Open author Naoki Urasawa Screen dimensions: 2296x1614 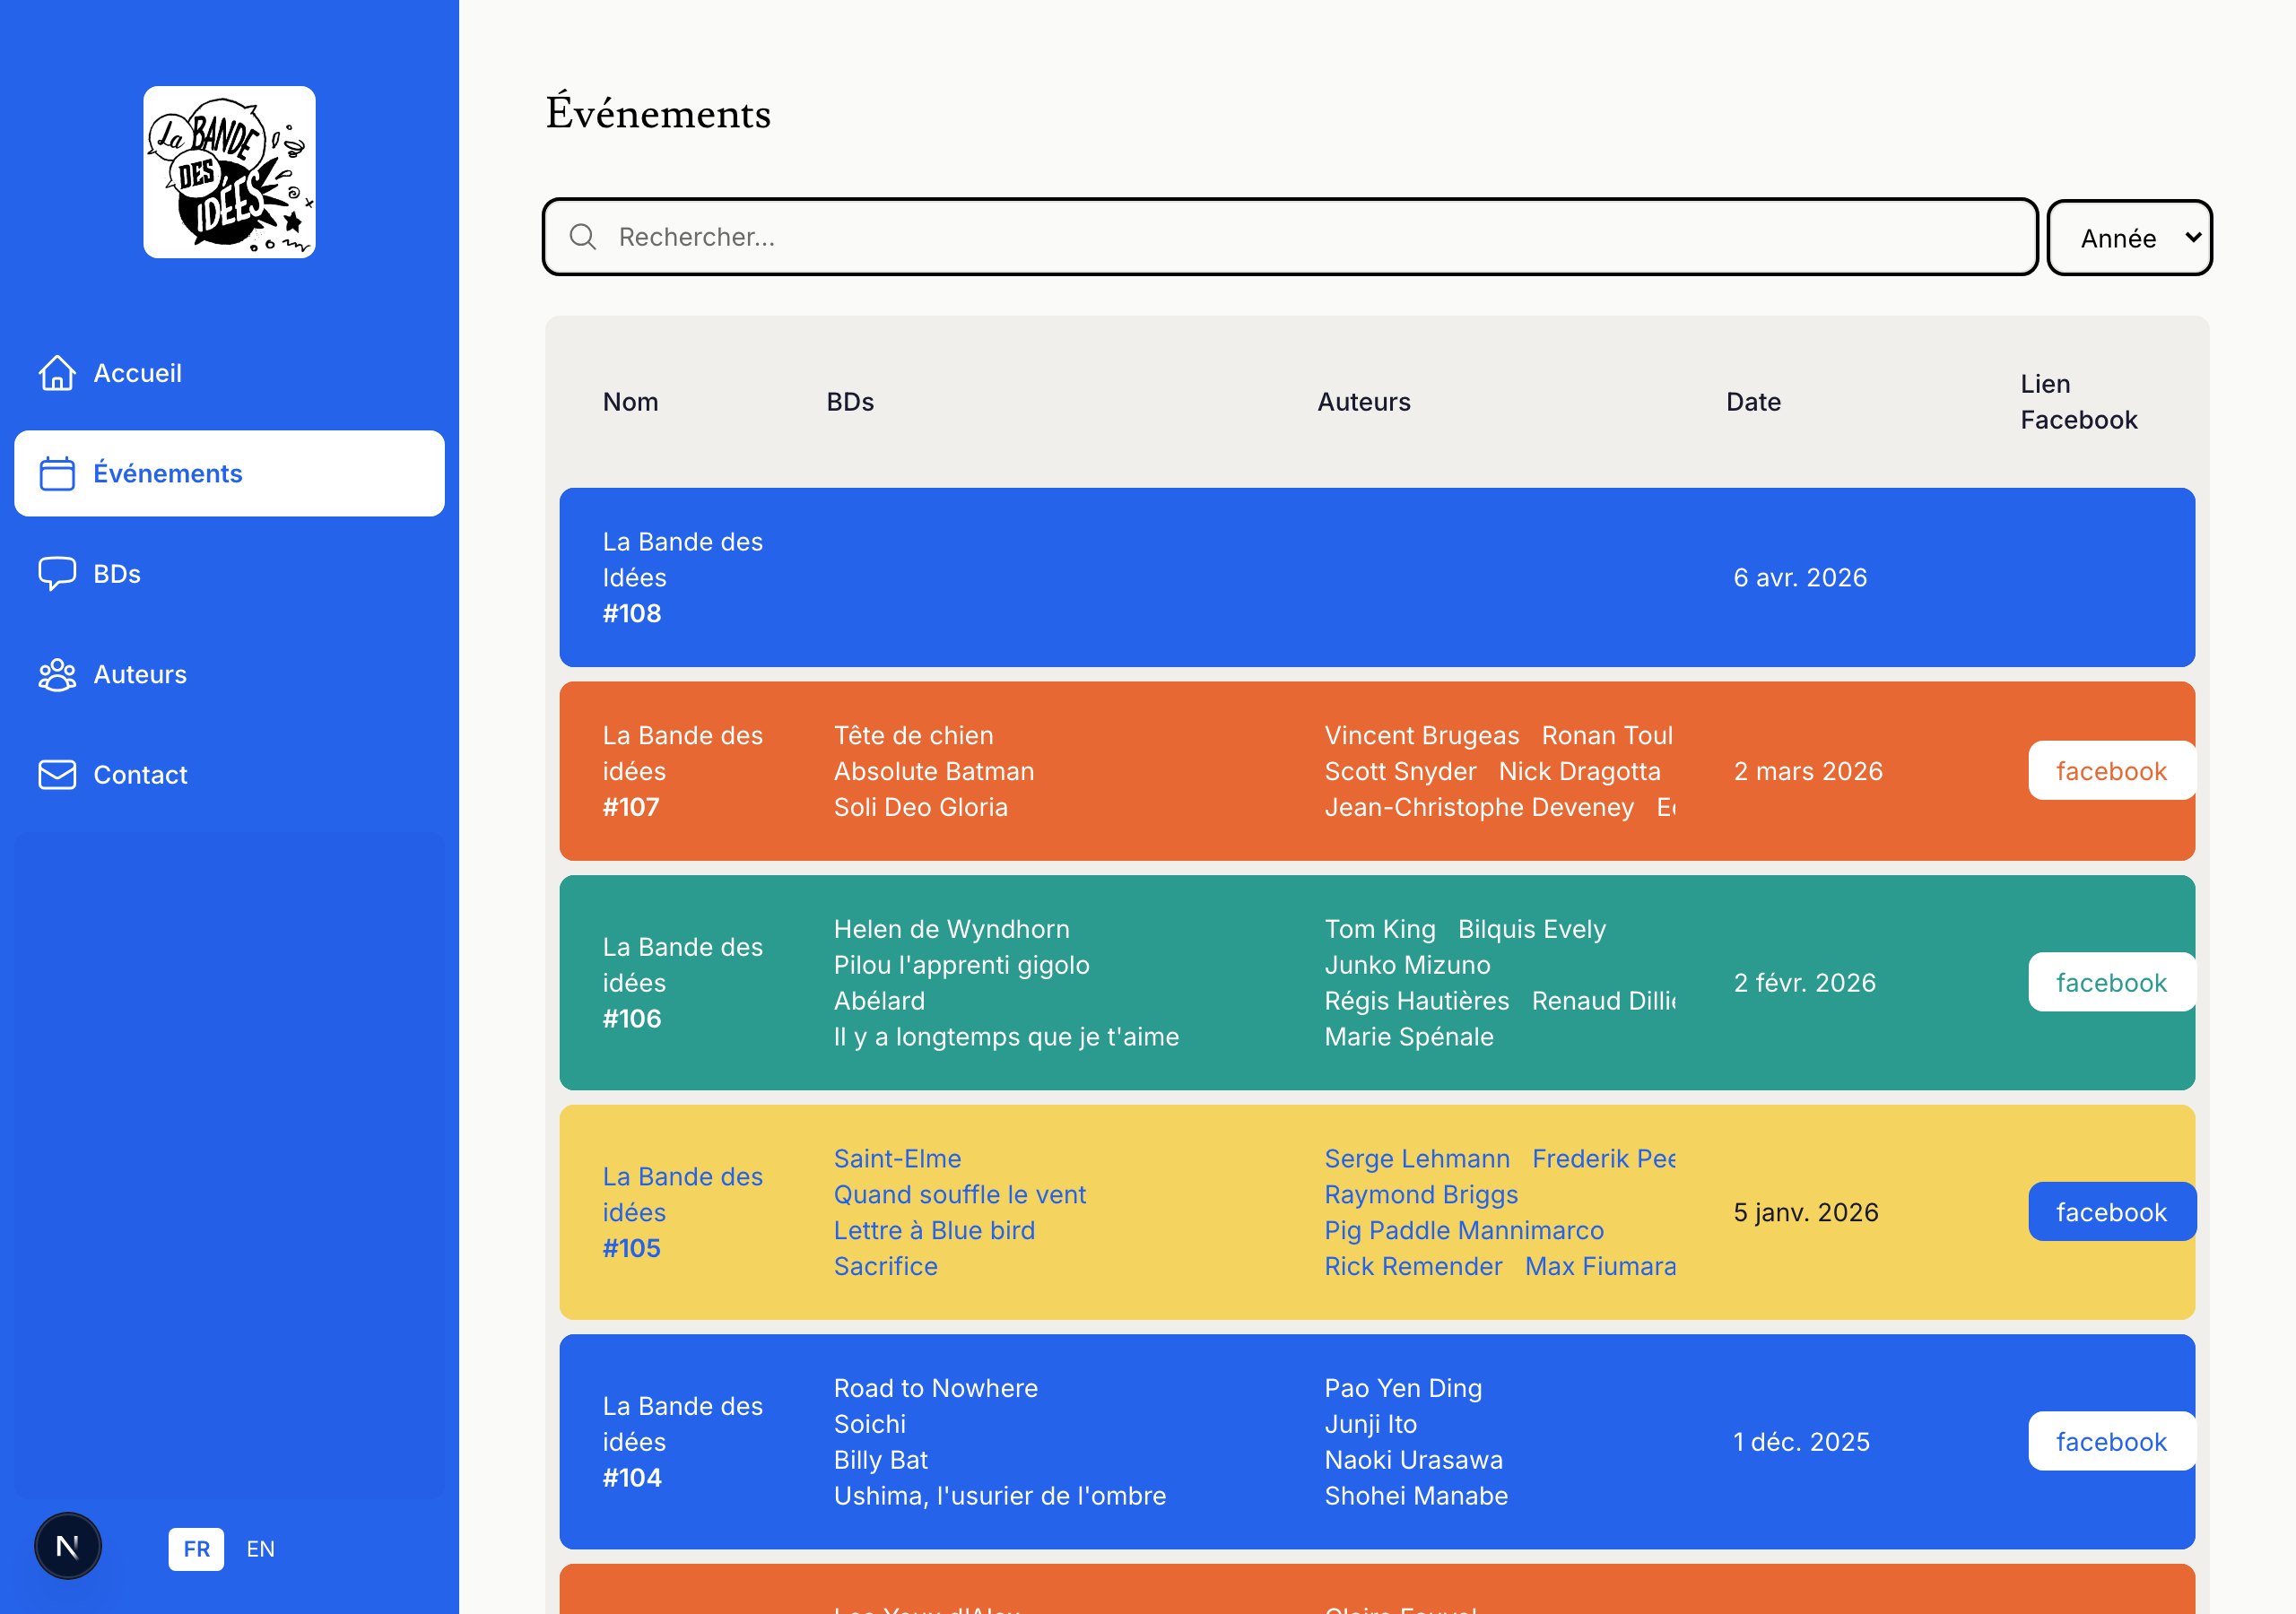tap(1413, 1460)
